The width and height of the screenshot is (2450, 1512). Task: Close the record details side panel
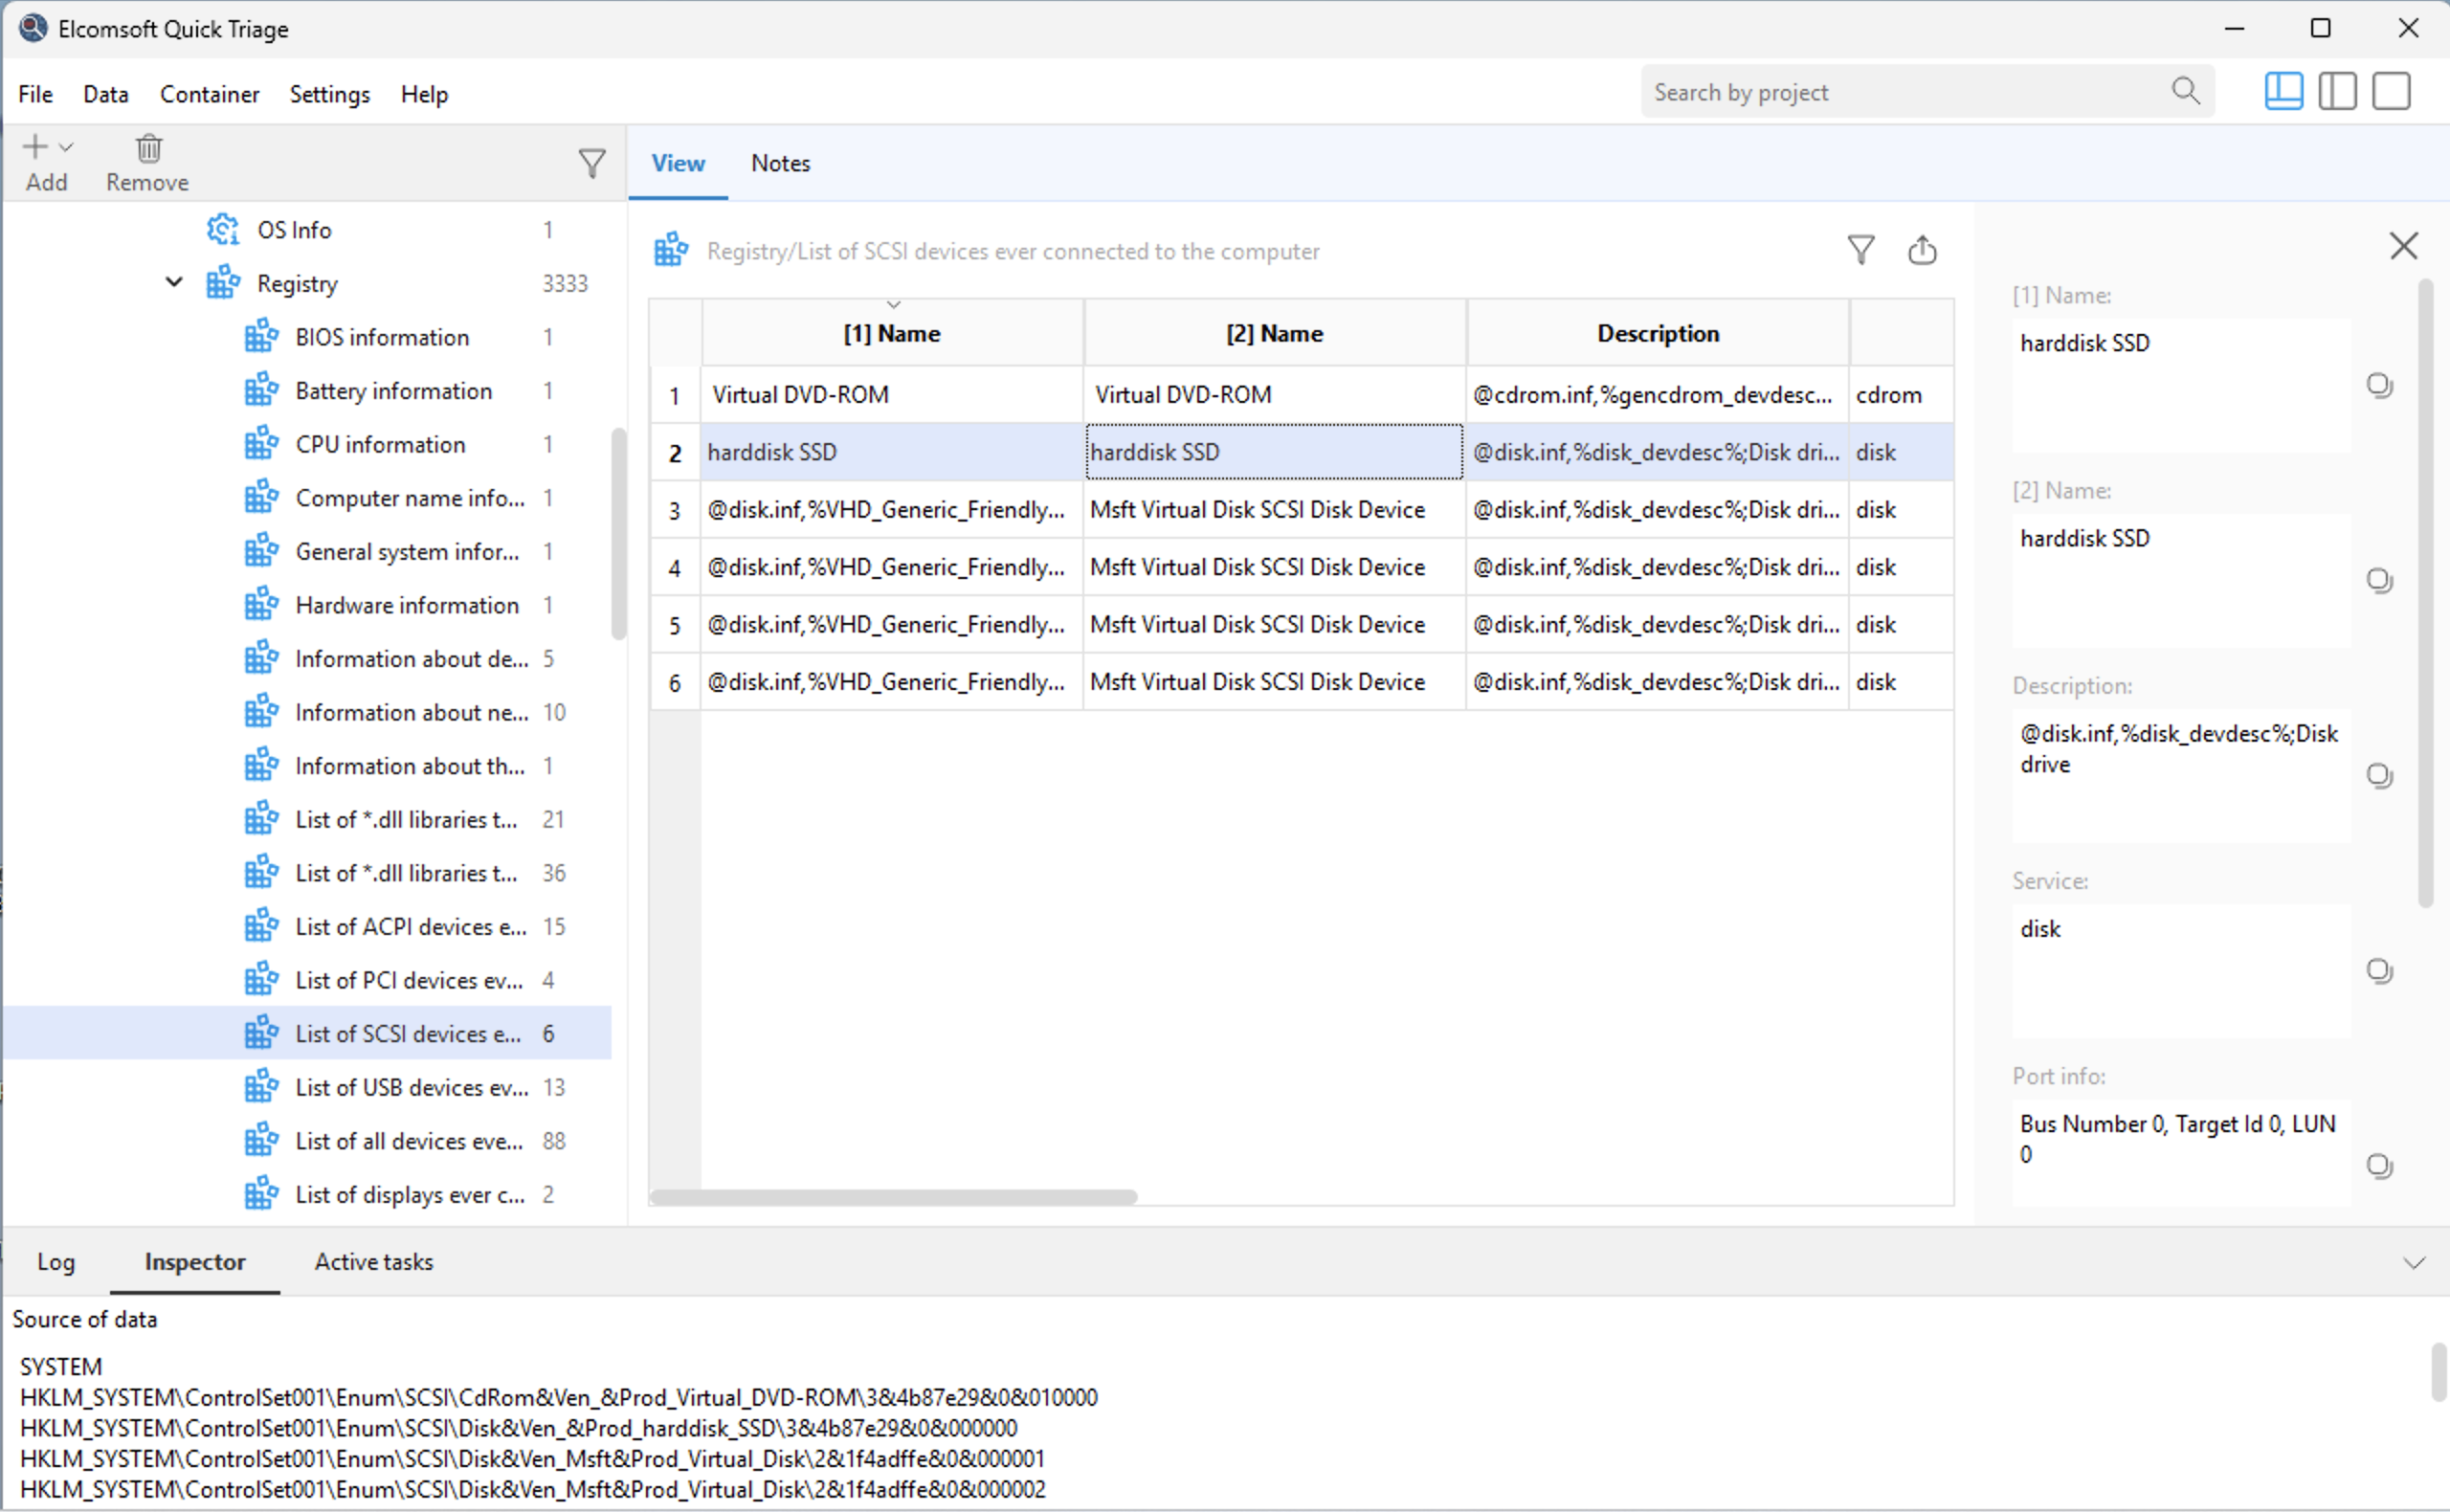pos(2403,246)
